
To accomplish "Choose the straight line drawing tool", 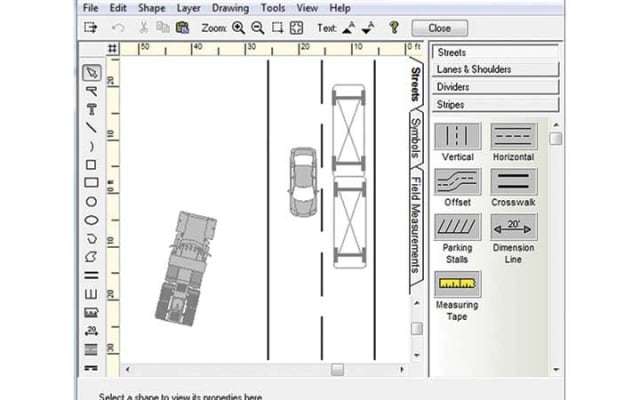I will [91, 127].
